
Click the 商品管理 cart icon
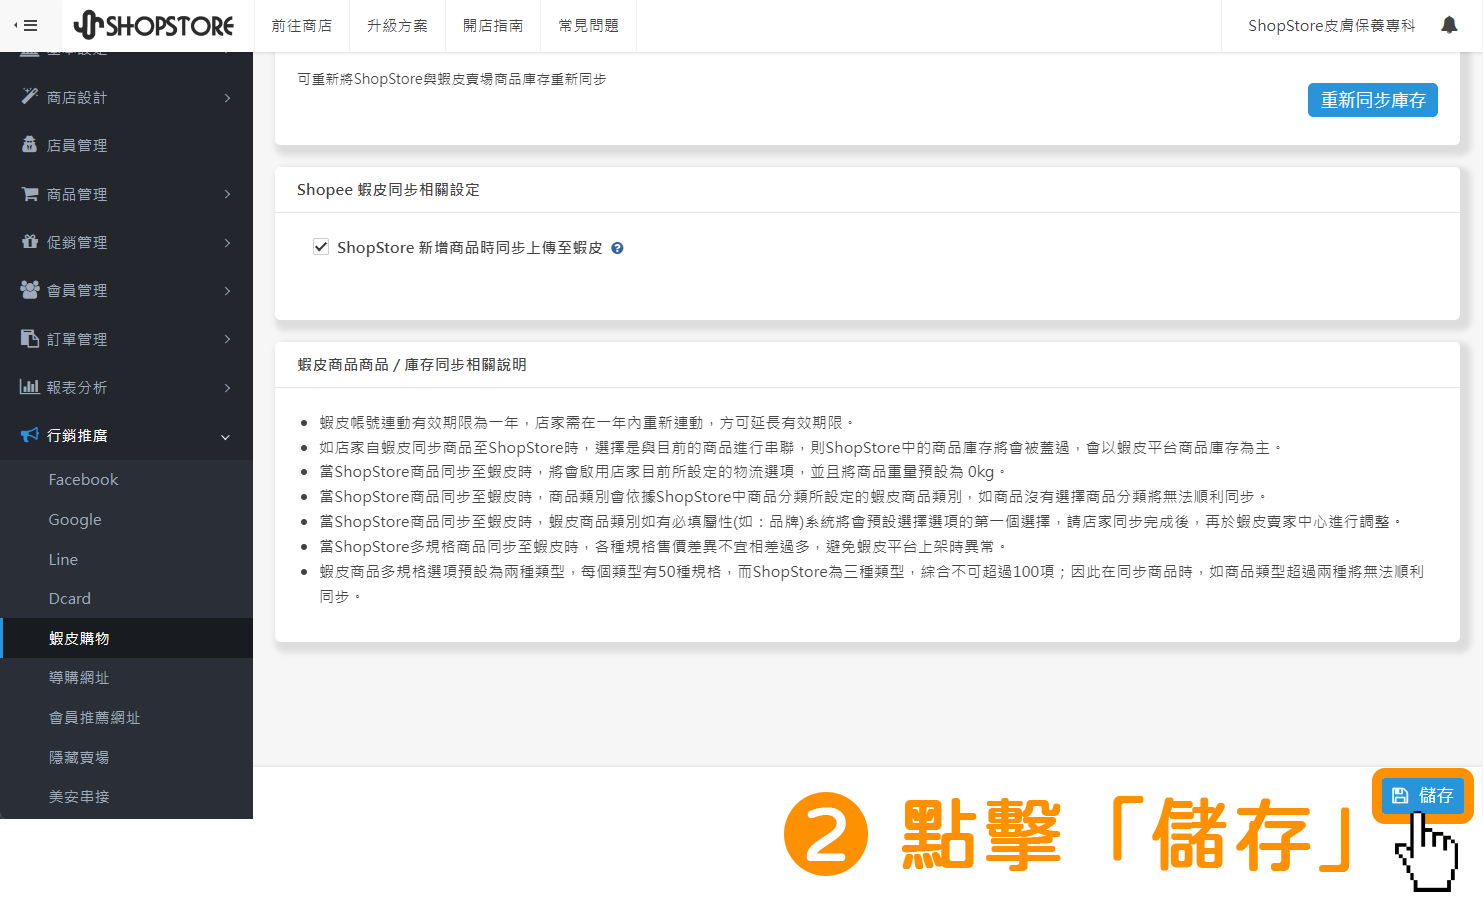30,193
